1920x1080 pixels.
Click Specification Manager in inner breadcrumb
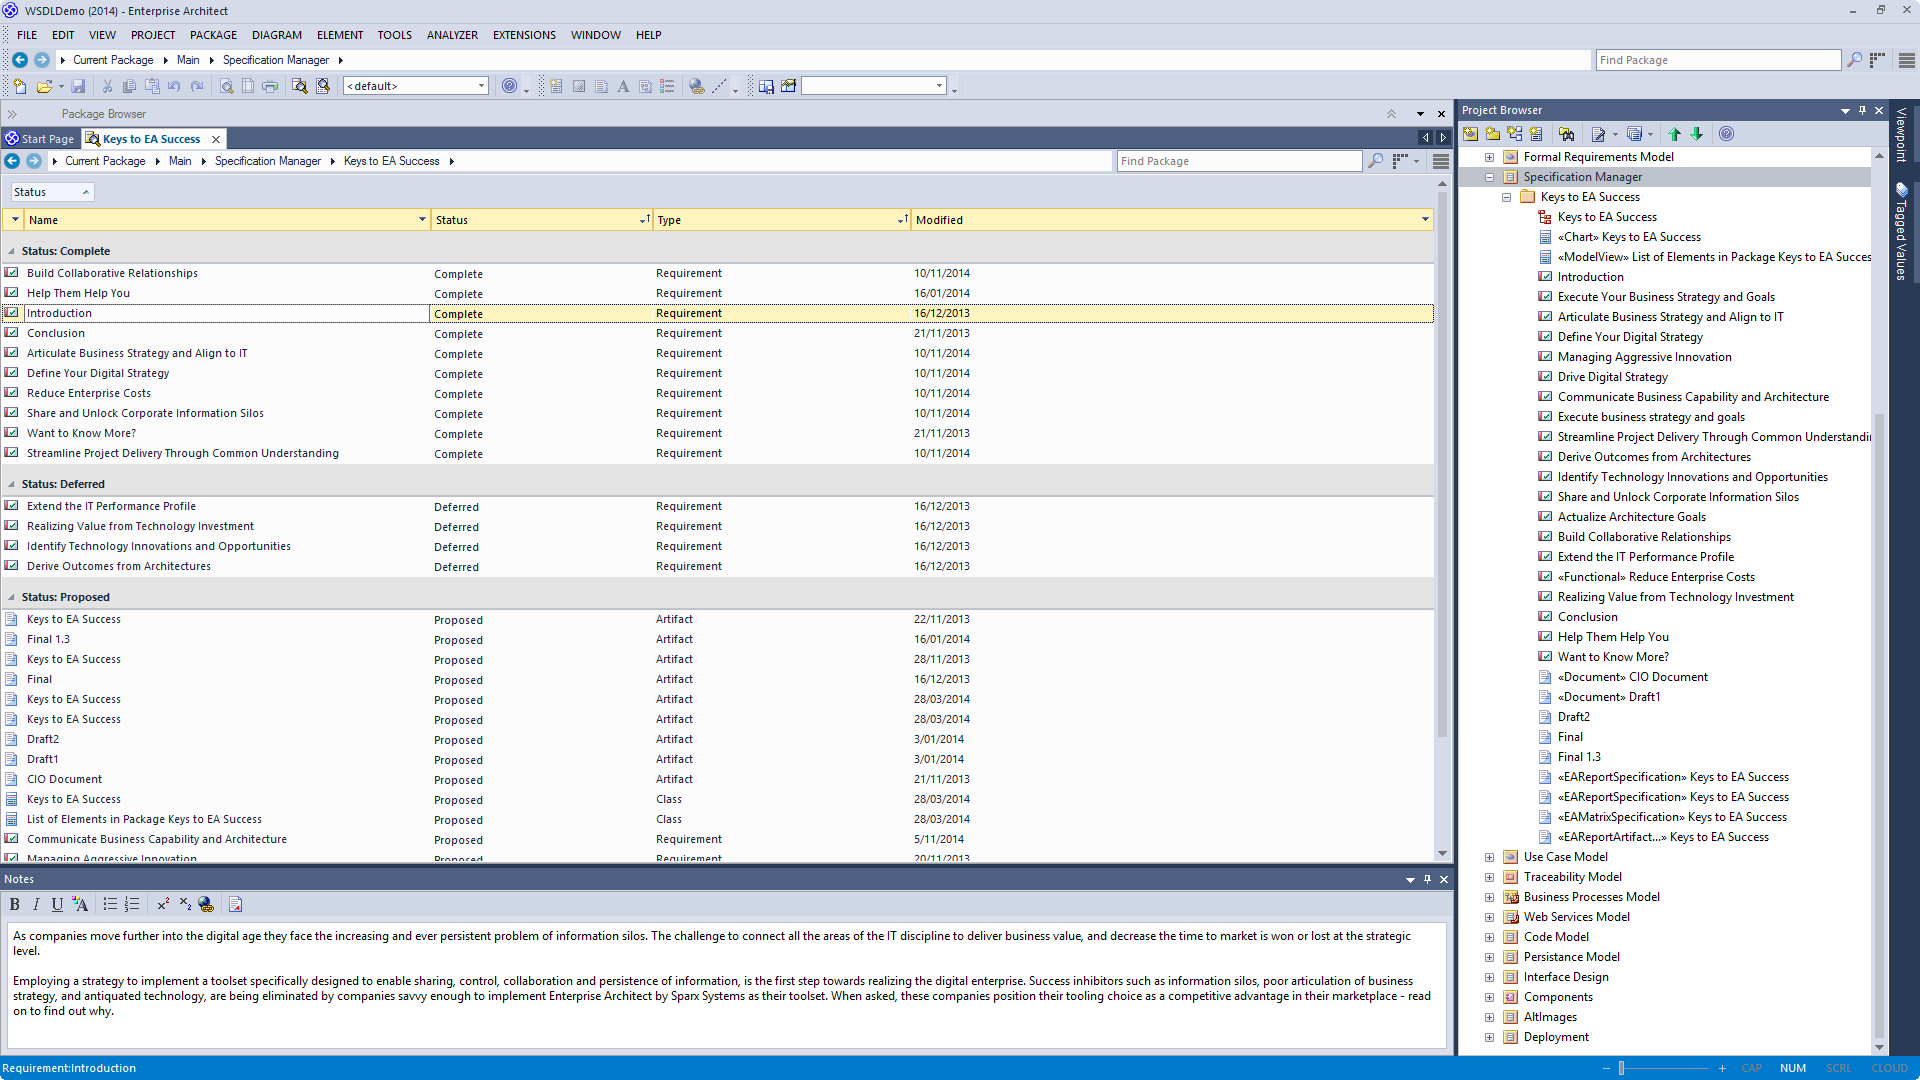click(268, 161)
